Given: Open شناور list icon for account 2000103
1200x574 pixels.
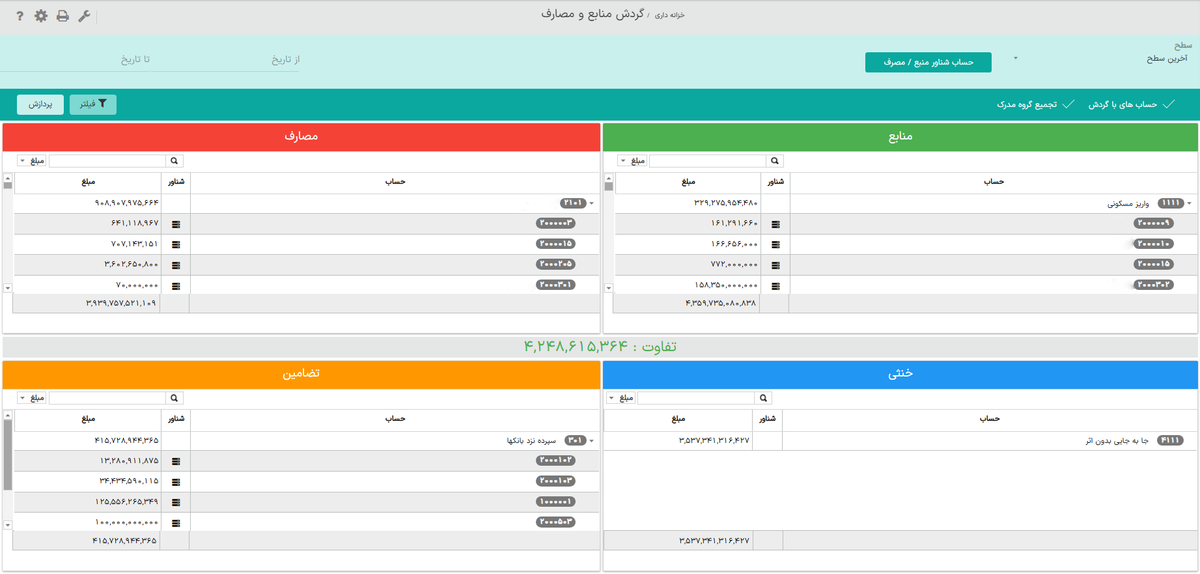Looking at the screenshot, I should (x=176, y=481).
